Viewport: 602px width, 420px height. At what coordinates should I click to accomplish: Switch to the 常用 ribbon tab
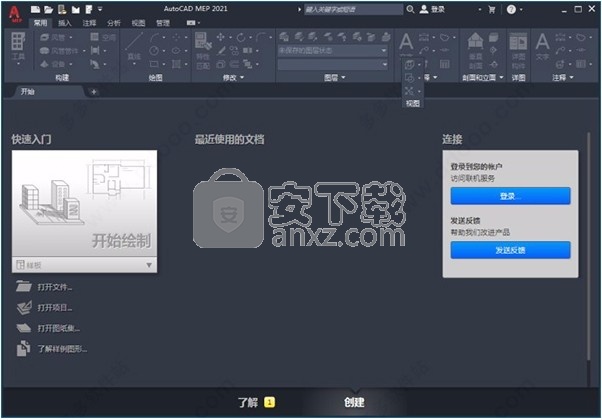pos(40,23)
